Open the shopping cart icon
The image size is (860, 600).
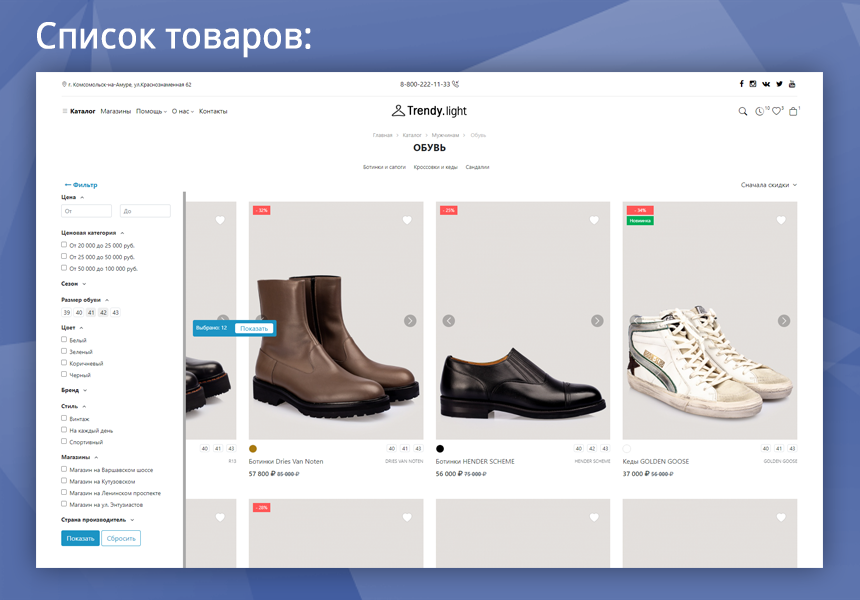794,111
